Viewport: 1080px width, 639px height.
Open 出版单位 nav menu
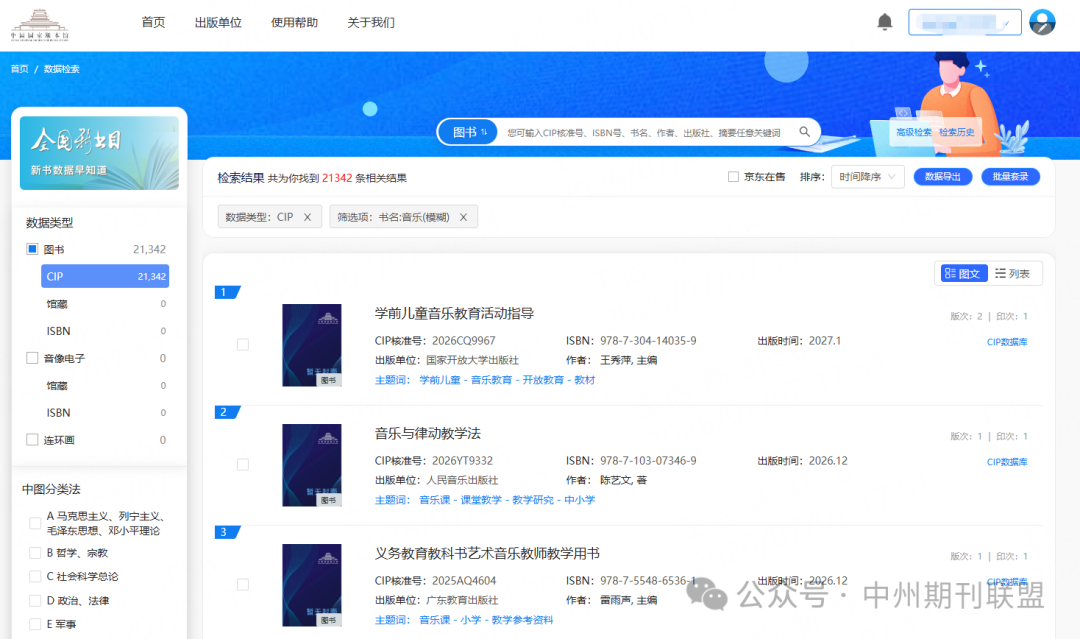tap(218, 23)
